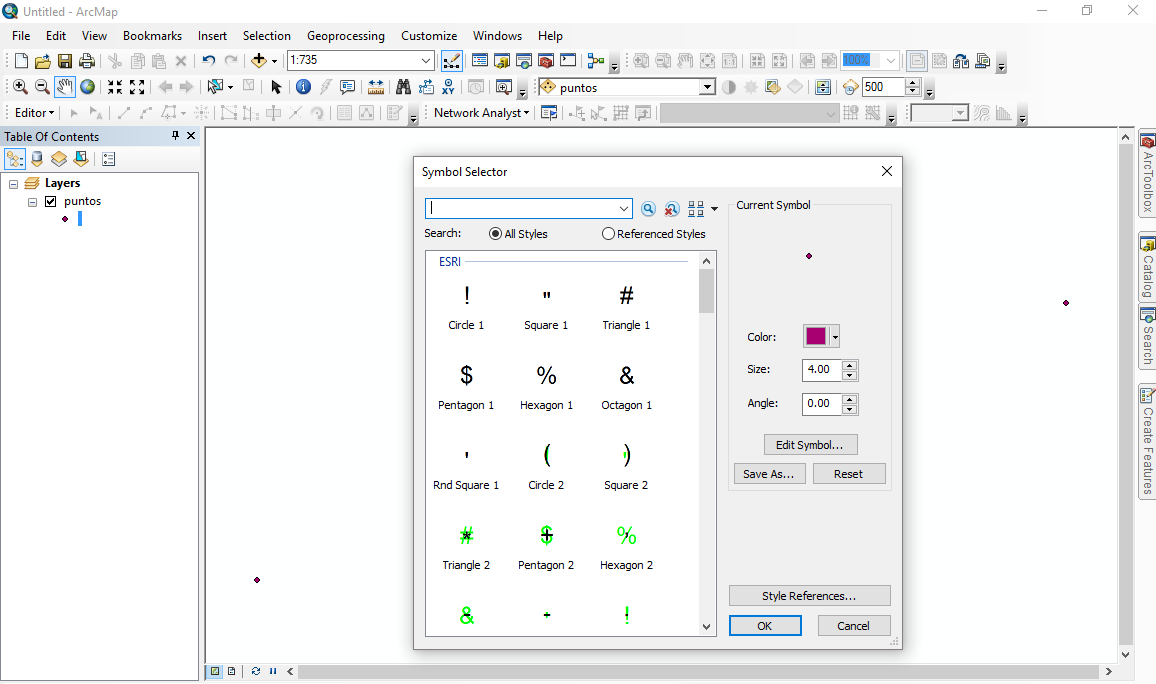1156x684 pixels.
Task: Click the Style References... button
Action: coord(809,596)
